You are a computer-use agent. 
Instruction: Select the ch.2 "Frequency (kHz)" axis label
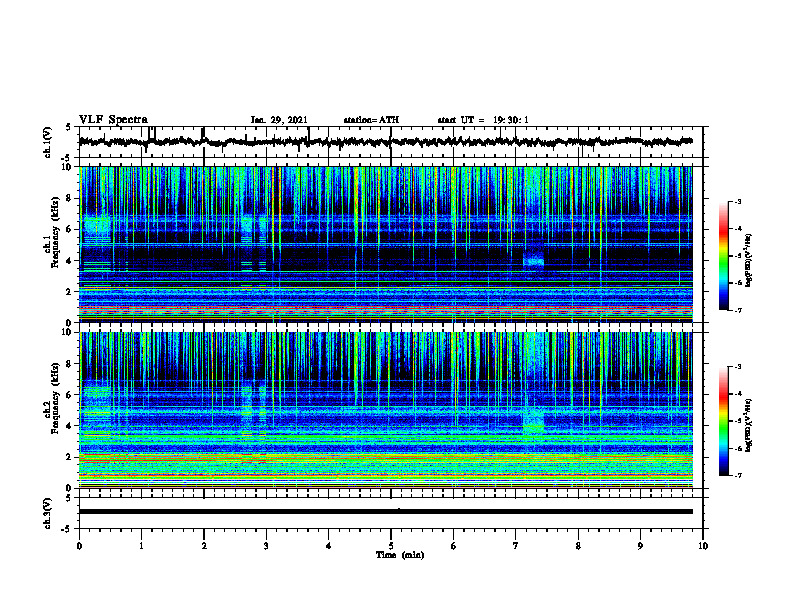pos(55,398)
